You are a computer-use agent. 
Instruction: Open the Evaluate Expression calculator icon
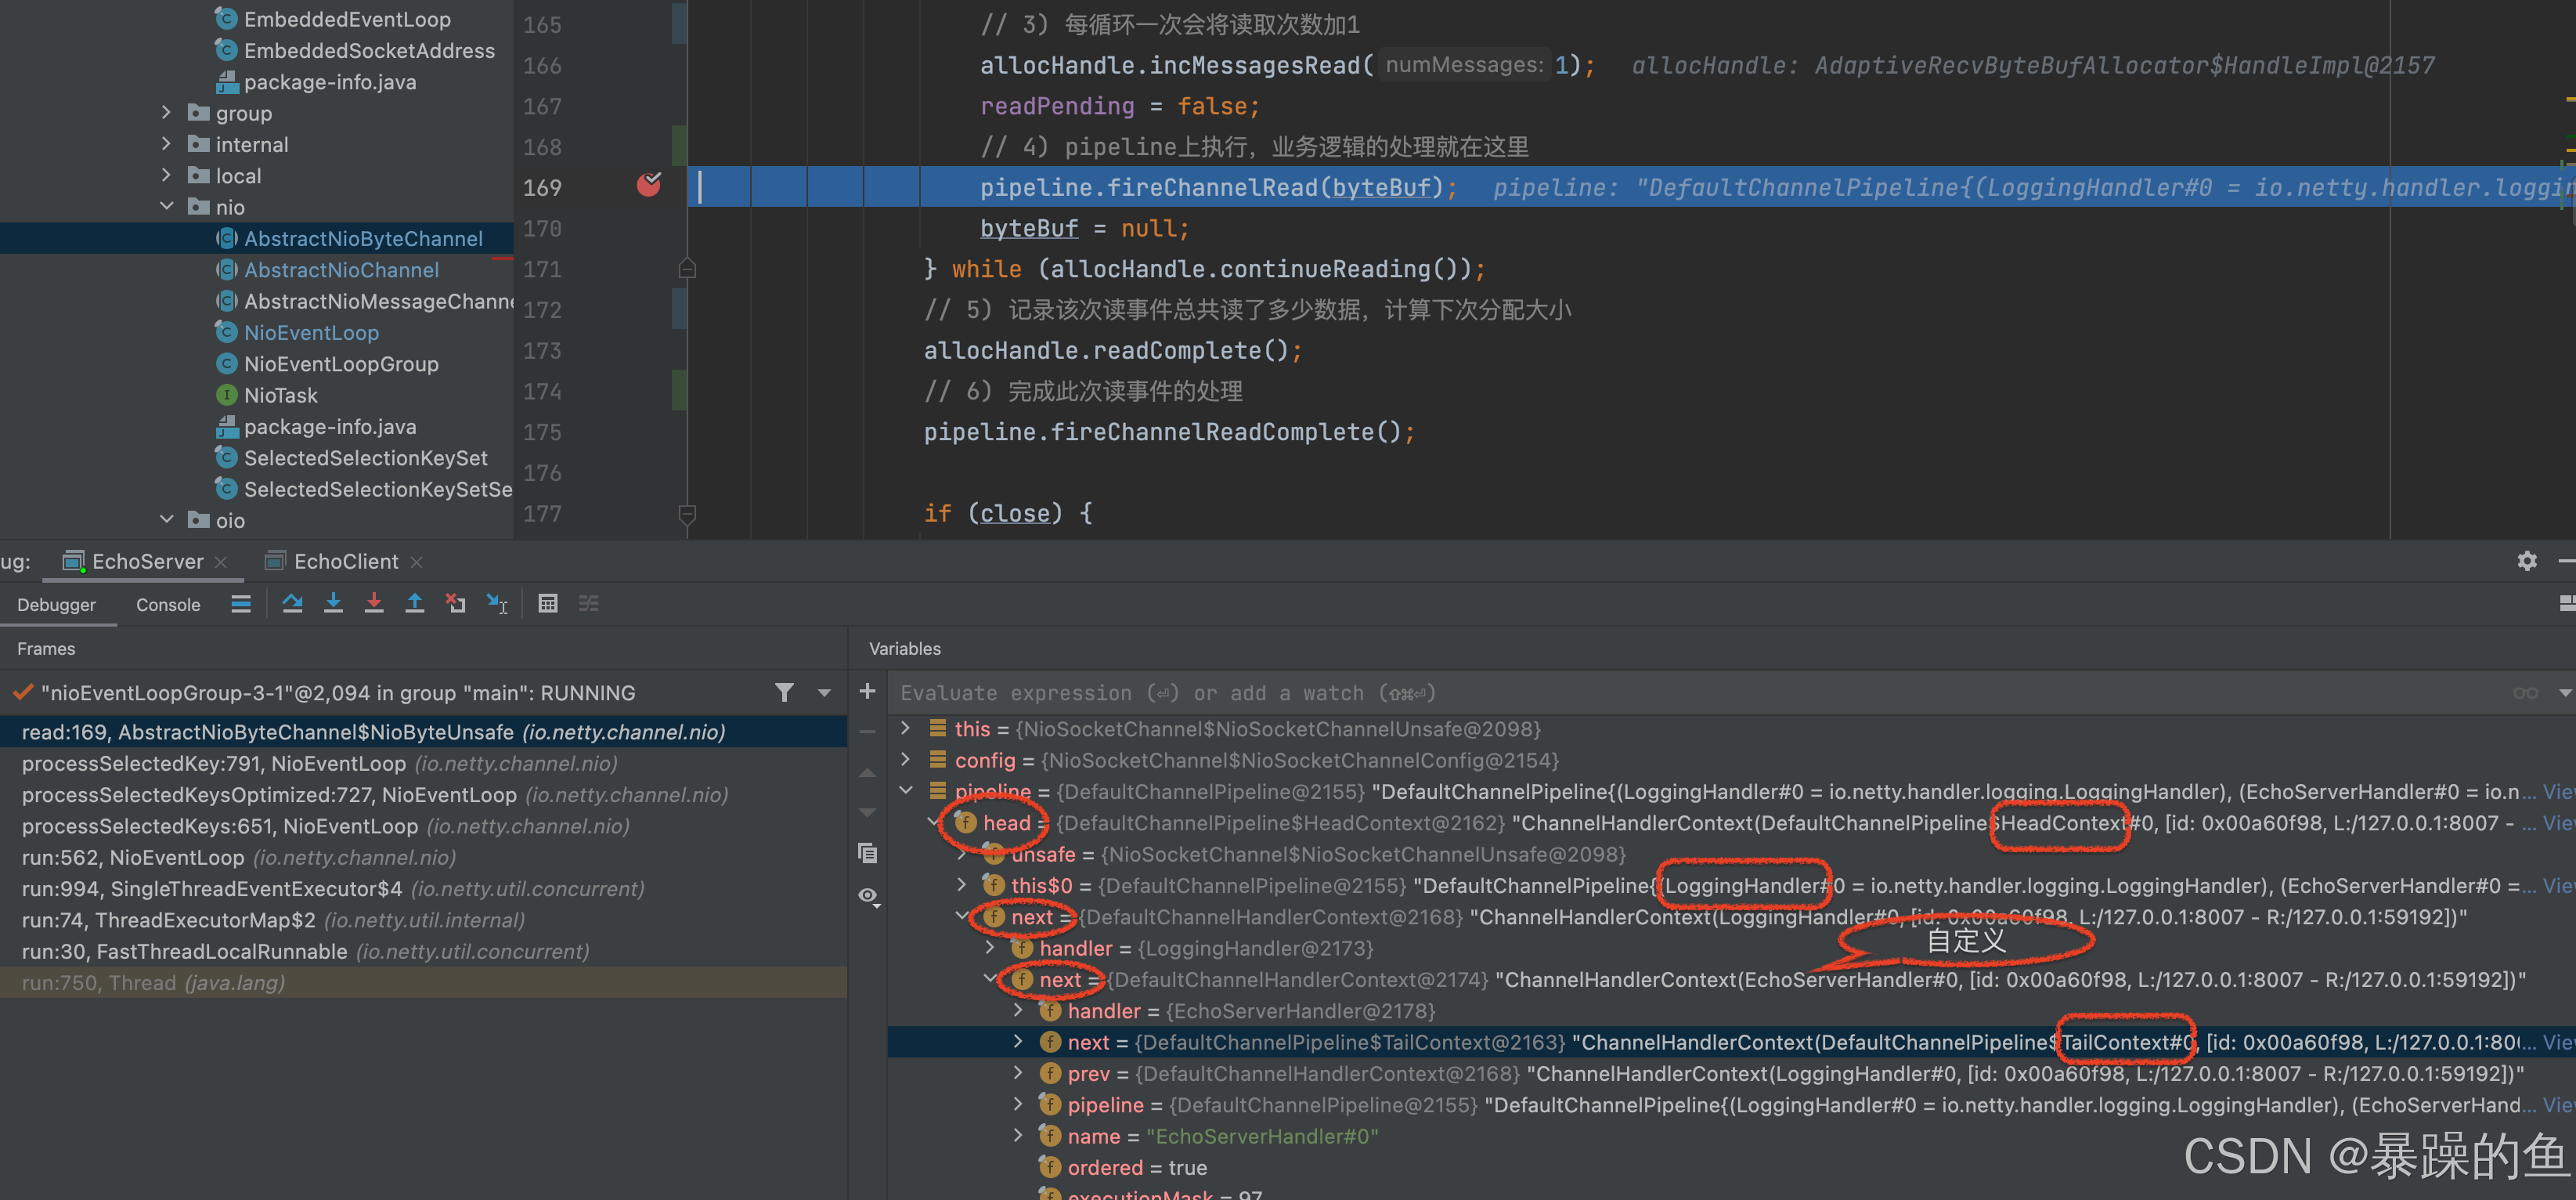click(x=547, y=603)
